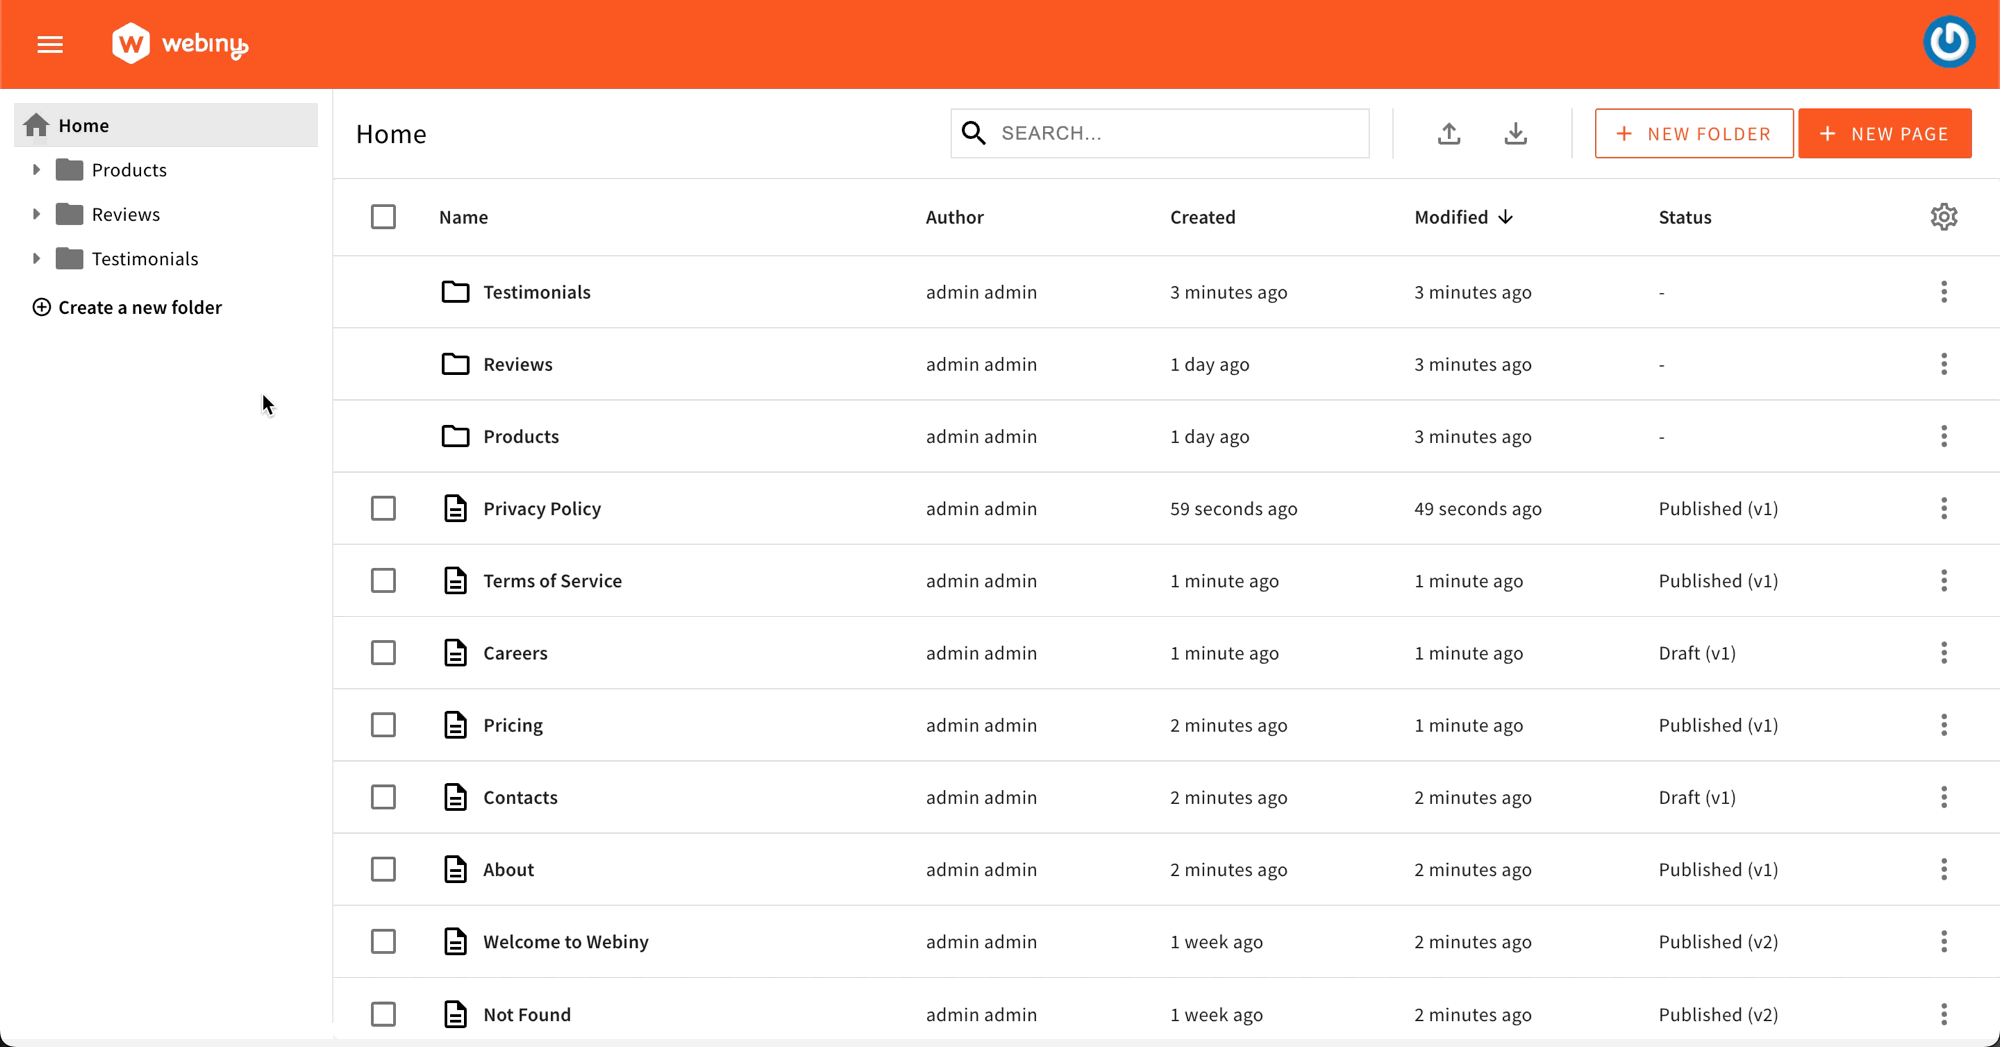Click the NEW PAGE button
This screenshot has width=2000, height=1047.
pos(1884,133)
